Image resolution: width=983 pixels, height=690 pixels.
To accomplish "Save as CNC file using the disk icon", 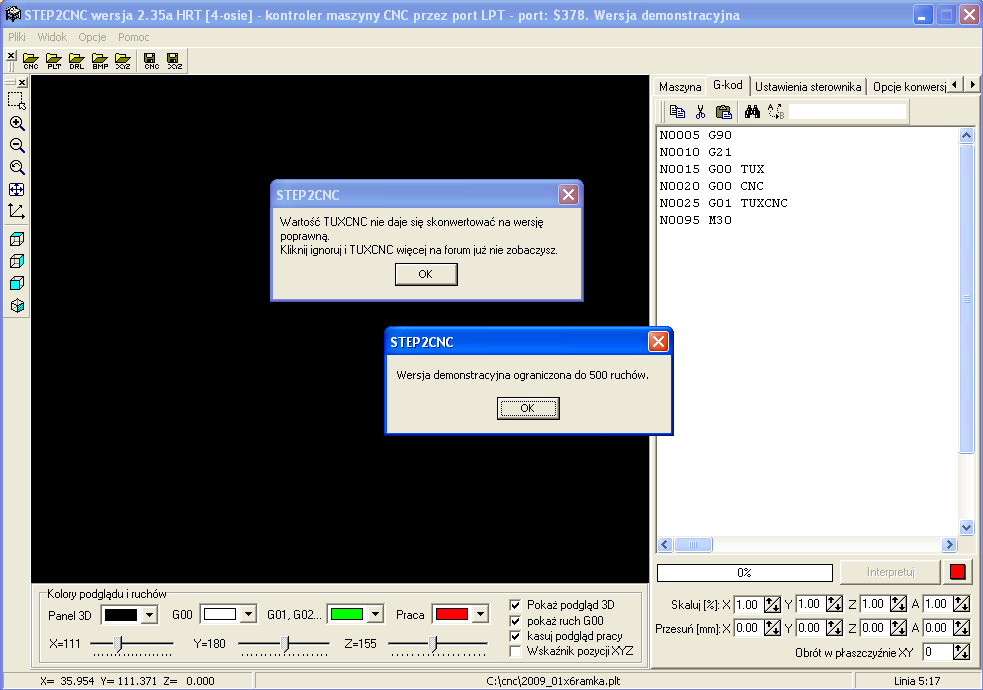I will tap(151, 61).
